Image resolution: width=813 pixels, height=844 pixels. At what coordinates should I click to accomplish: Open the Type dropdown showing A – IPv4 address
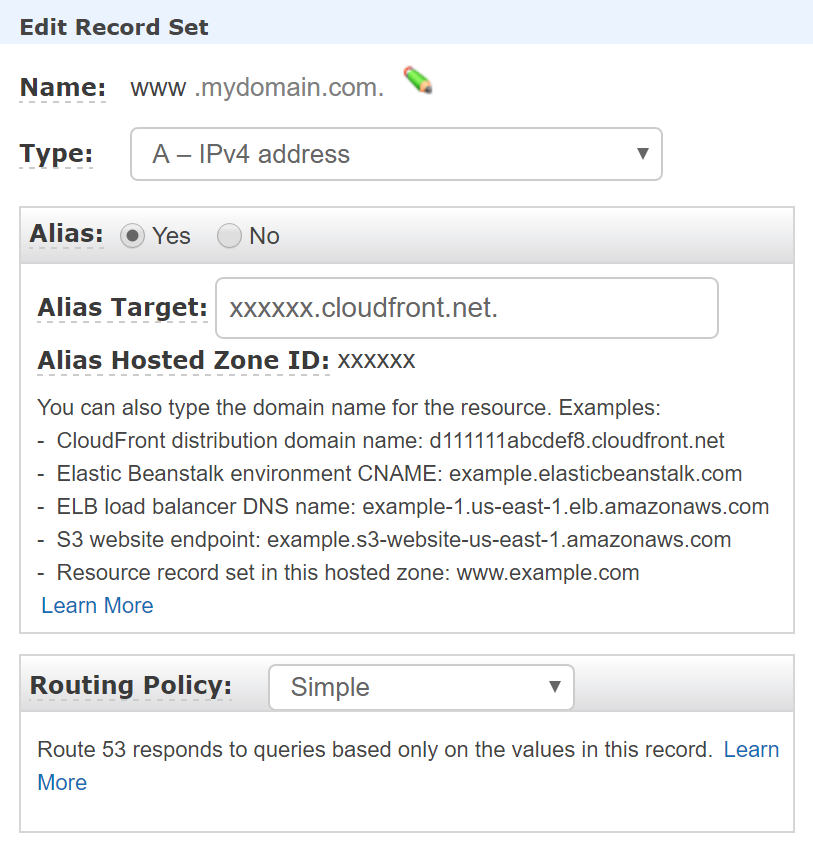point(396,154)
